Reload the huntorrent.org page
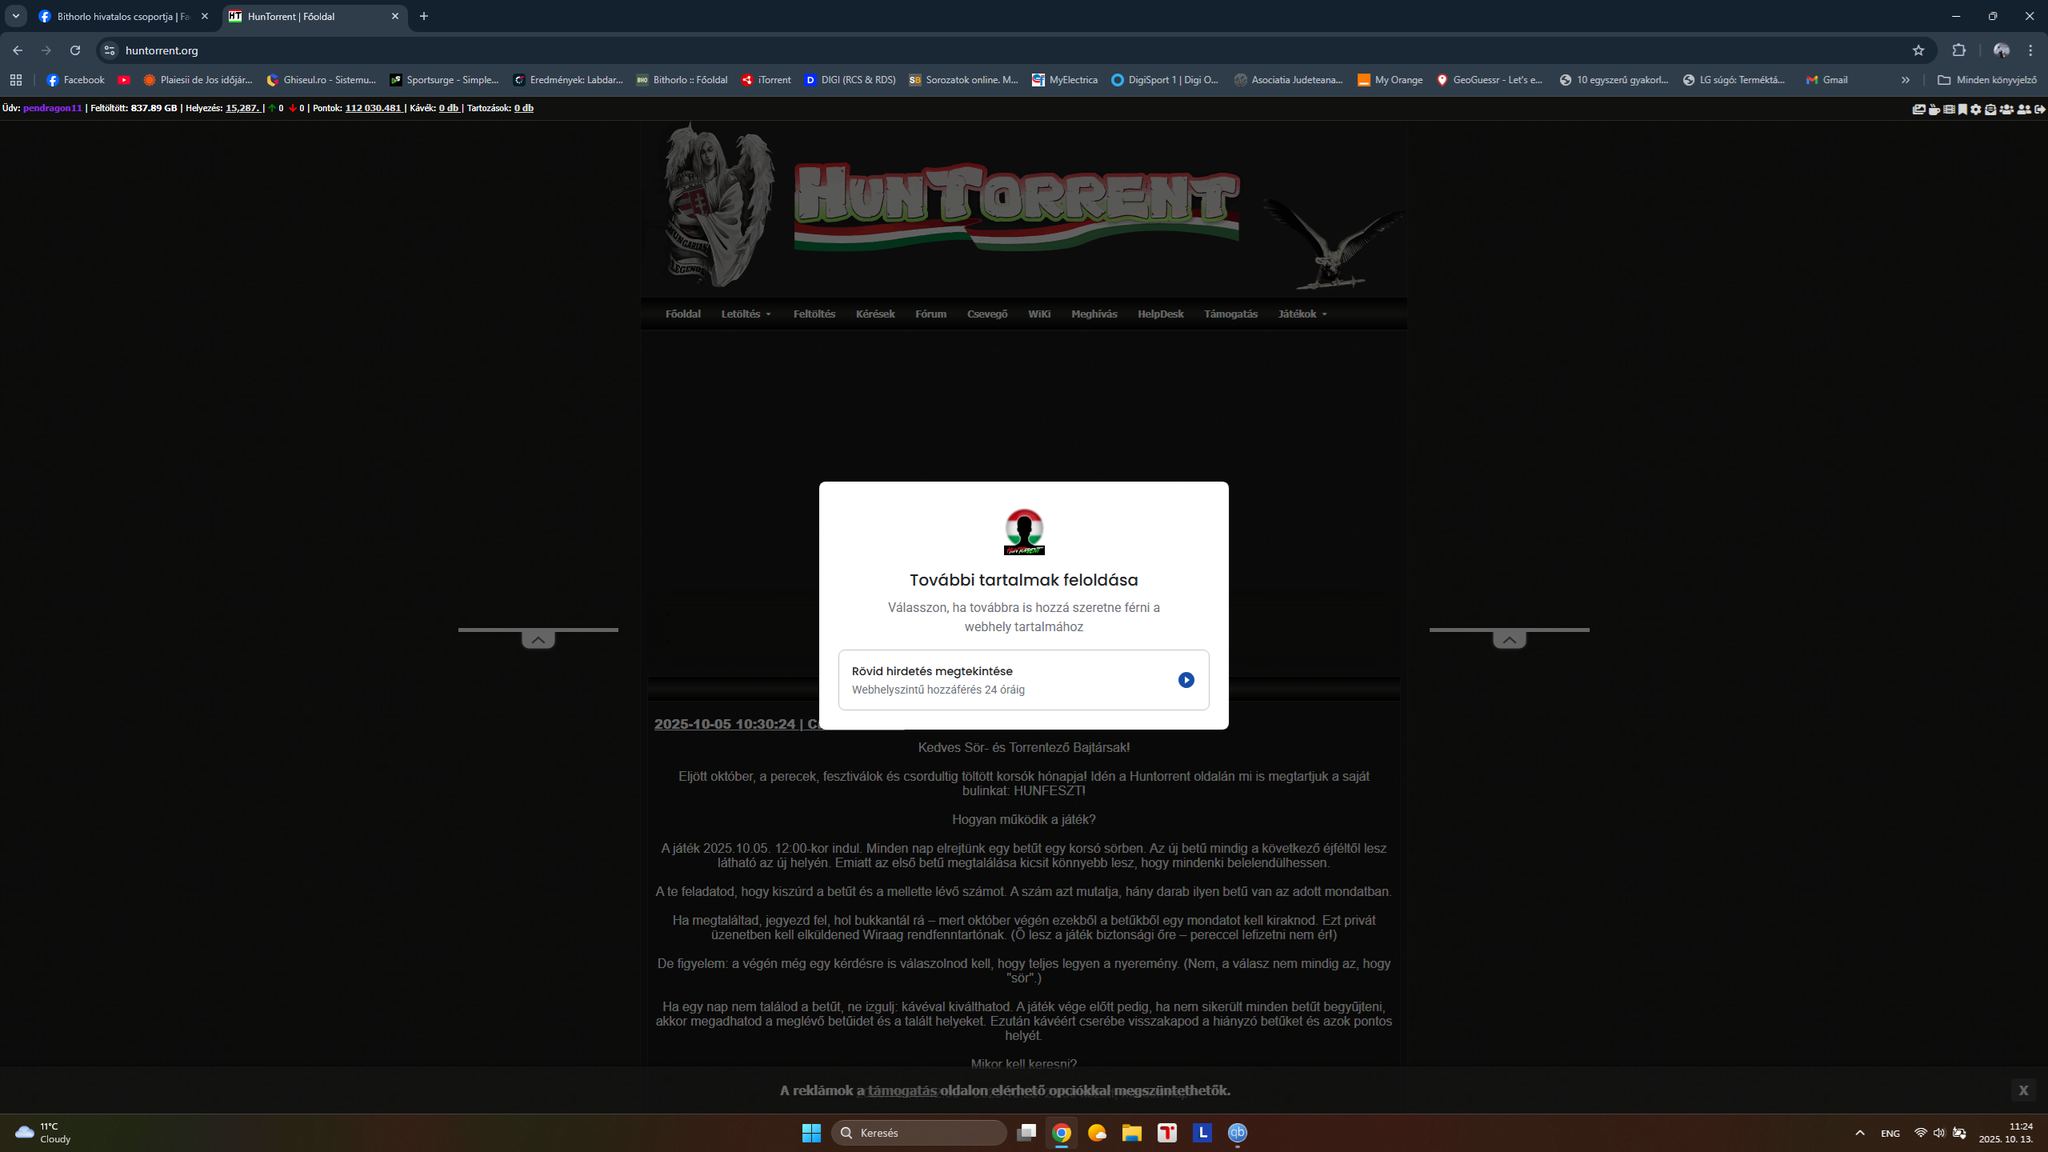2048x1152 pixels. pos(75,50)
